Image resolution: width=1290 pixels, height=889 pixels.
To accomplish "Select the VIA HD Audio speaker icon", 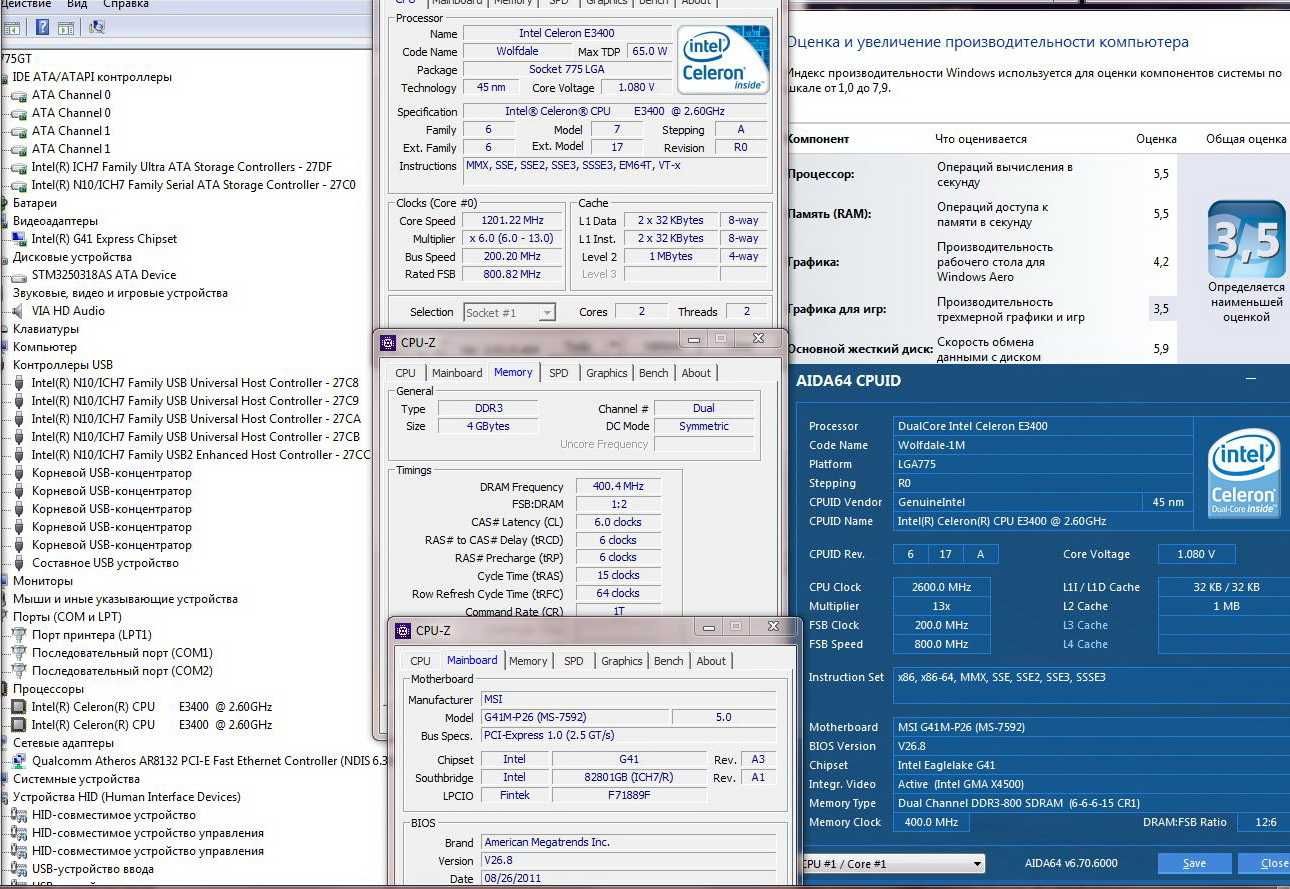I will tap(20, 311).
